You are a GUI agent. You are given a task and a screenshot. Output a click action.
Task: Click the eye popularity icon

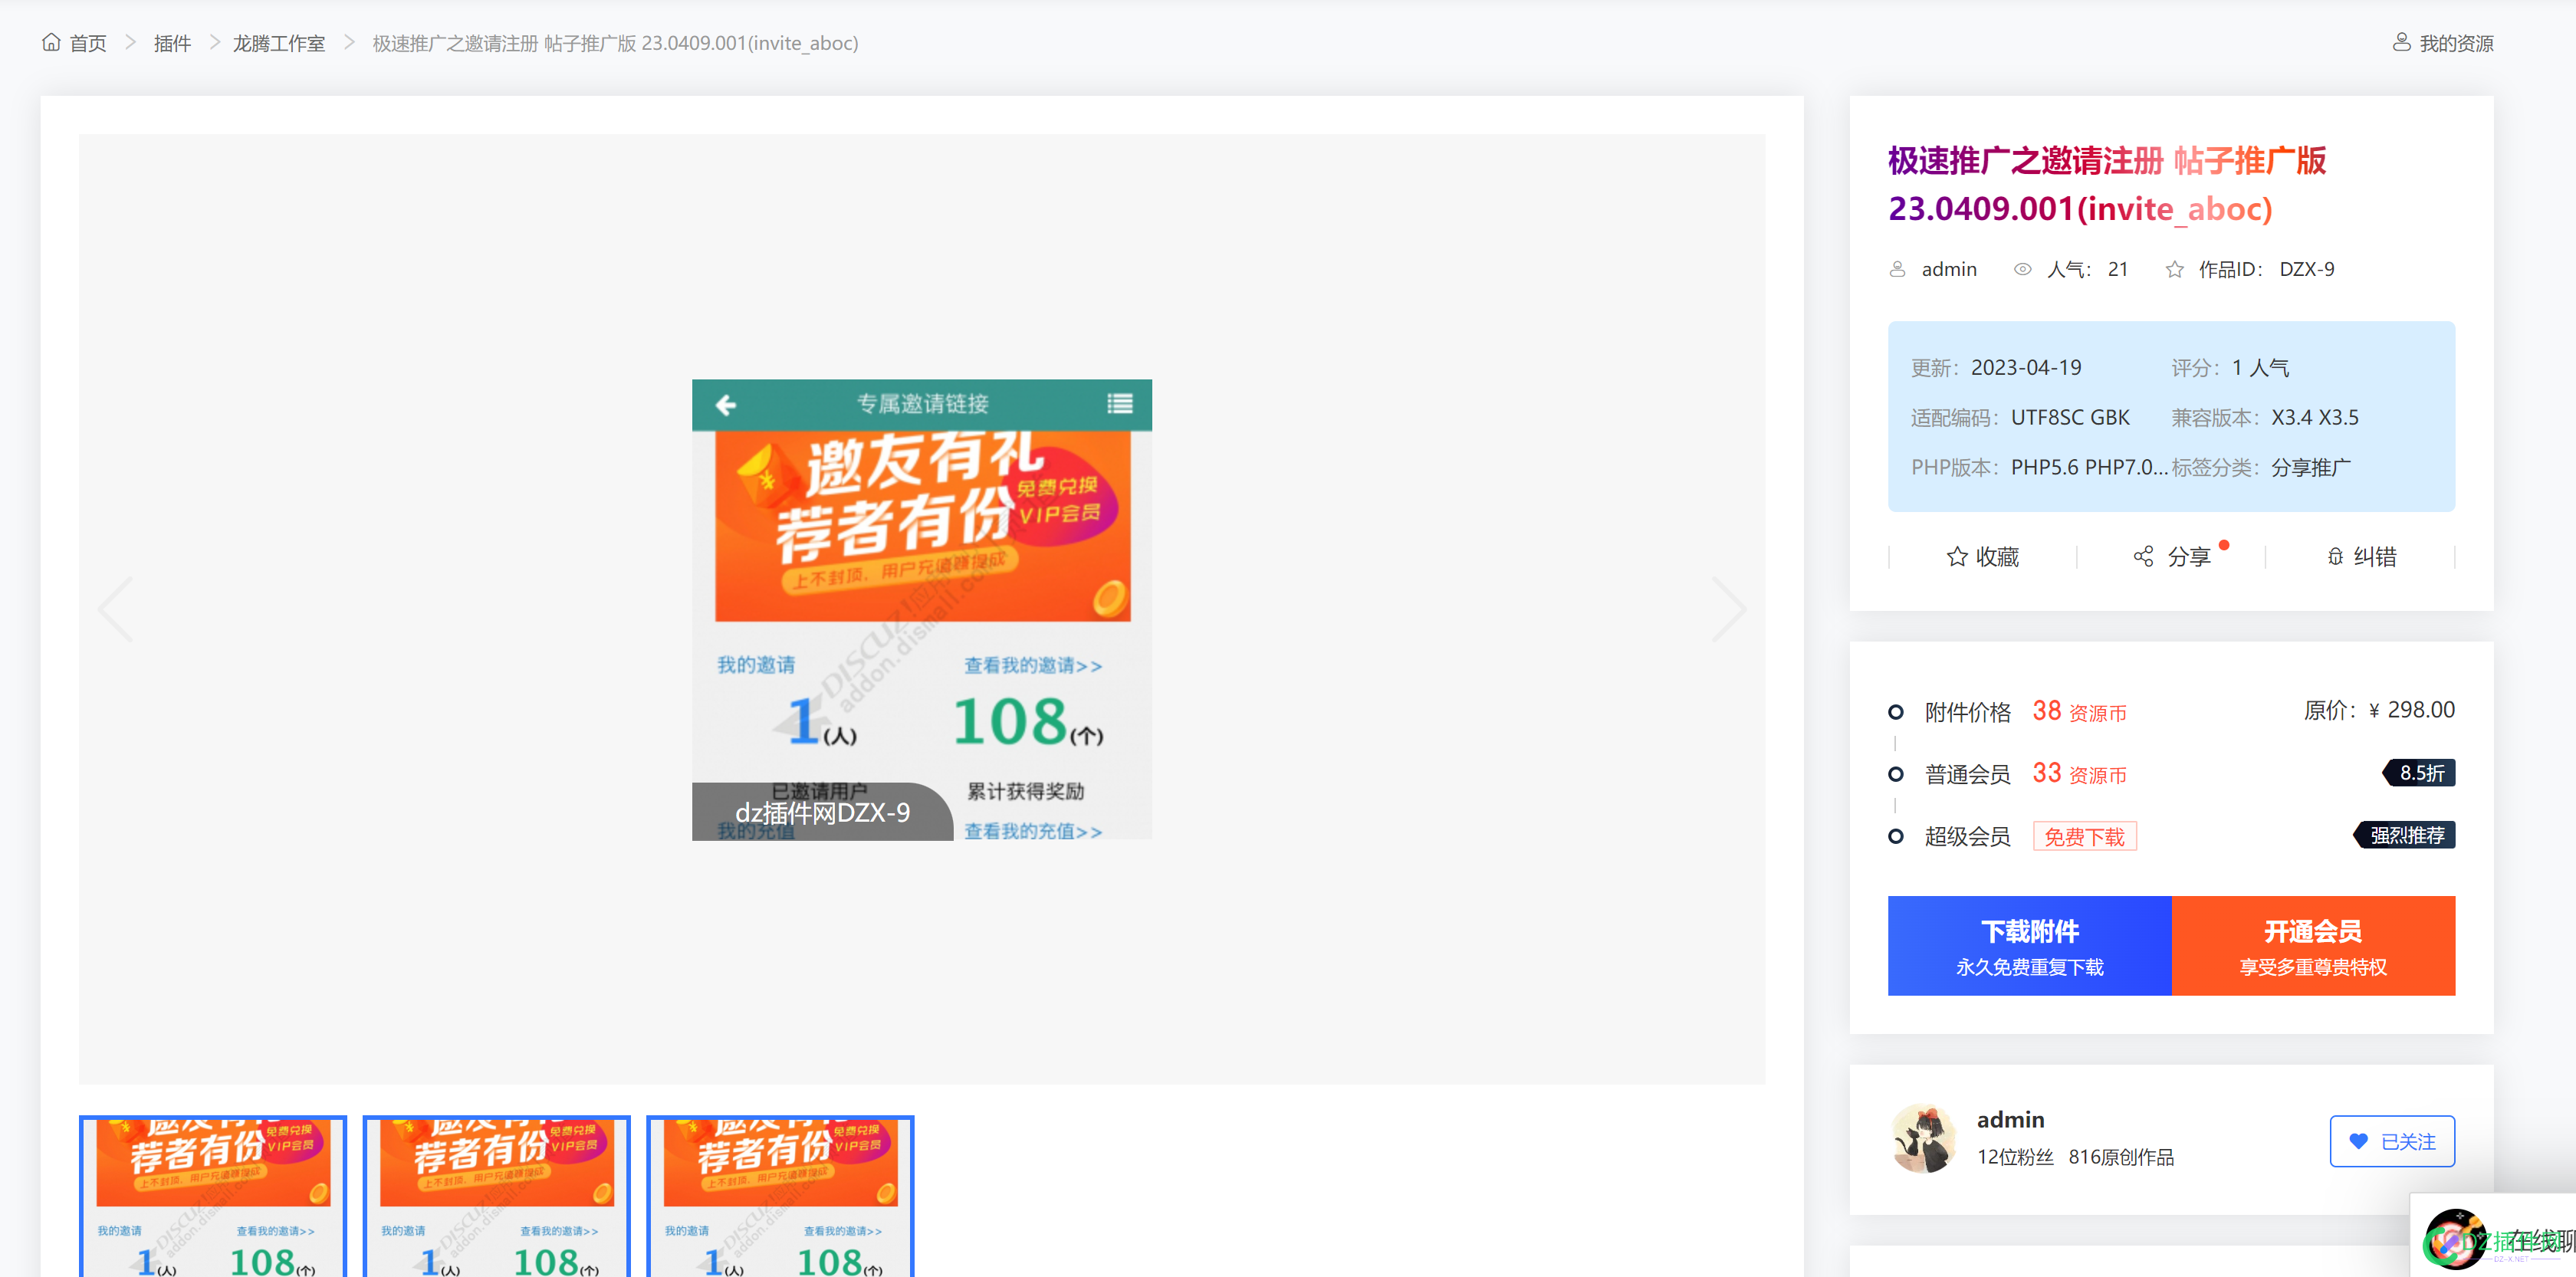[2022, 269]
